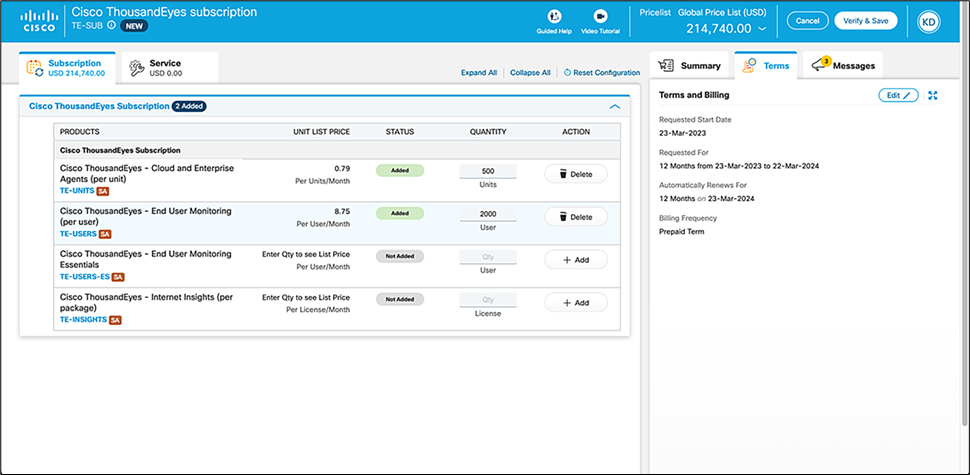Switch to the Subscription tab
The width and height of the screenshot is (970, 475).
[x=67, y=67]
